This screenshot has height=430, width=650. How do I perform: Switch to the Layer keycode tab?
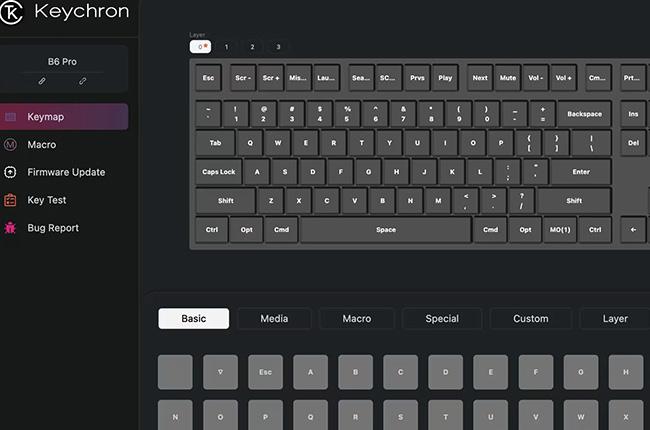[x=615, y=318]
